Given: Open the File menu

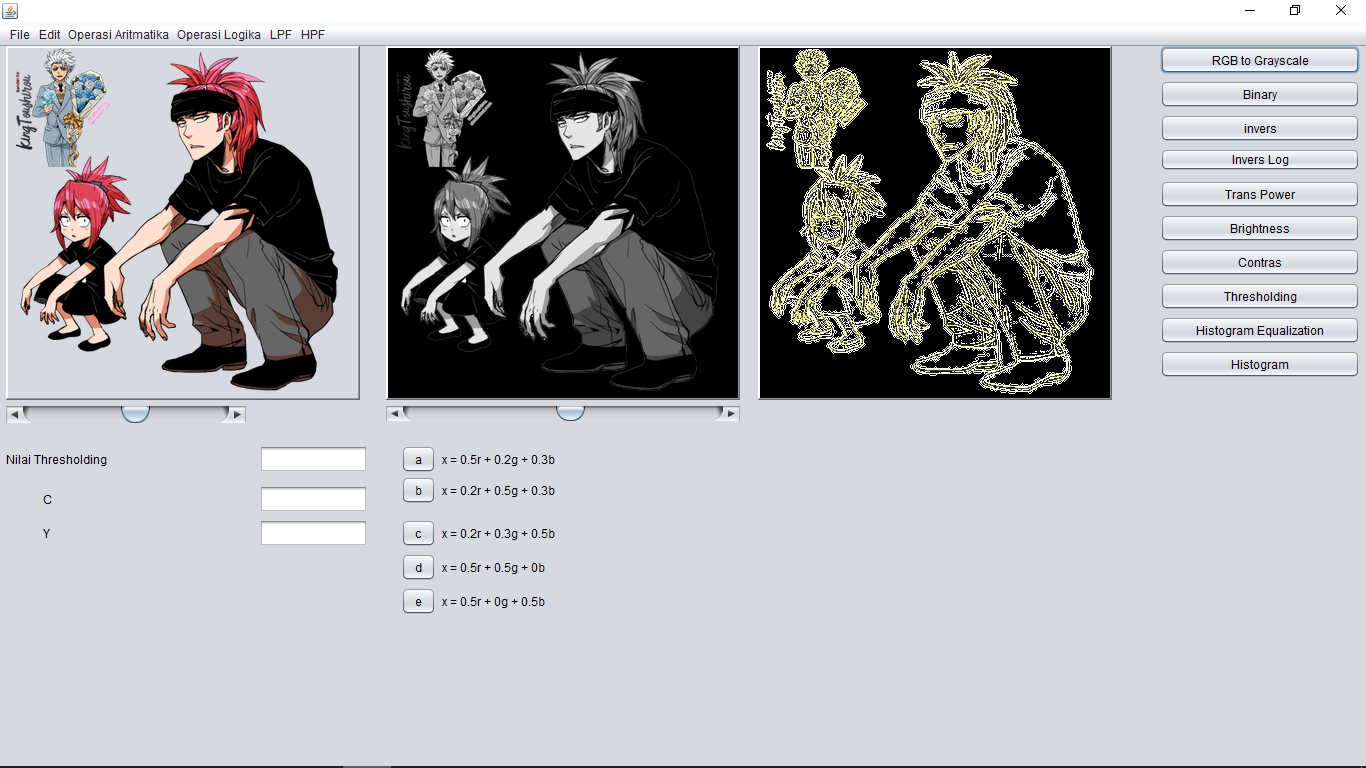Looking at the screenshot, I should [x=20, y=34].
